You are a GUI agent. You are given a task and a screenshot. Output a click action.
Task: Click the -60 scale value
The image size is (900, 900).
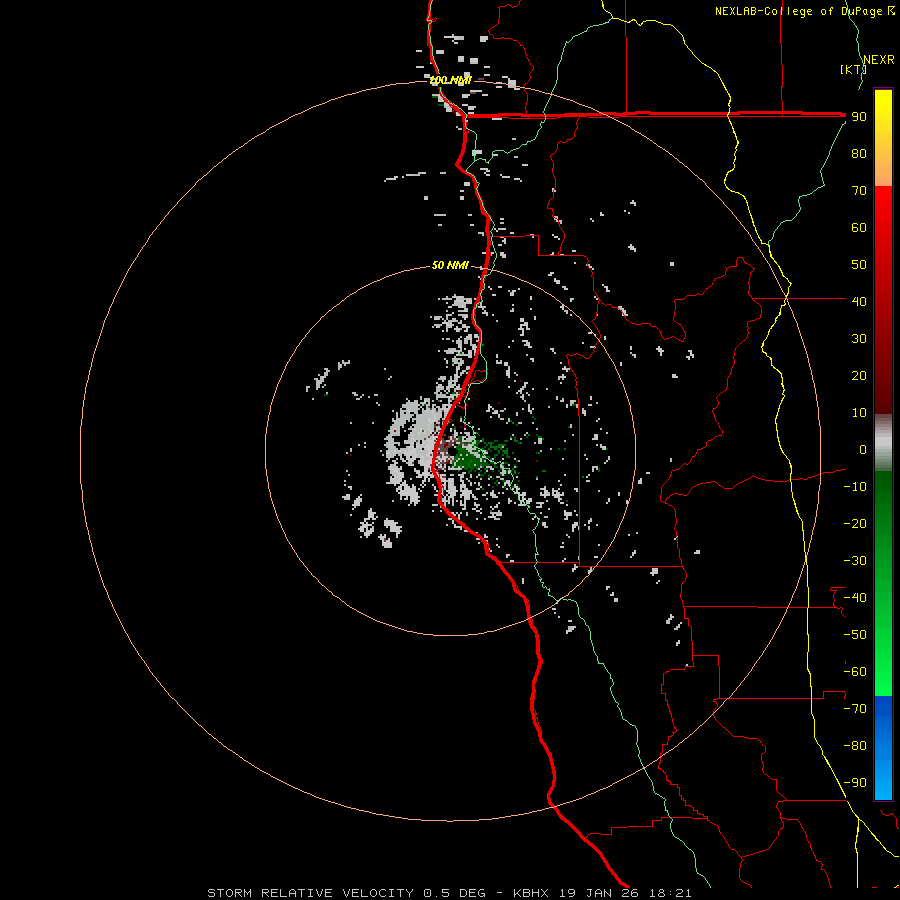click(x=855, y=672)
